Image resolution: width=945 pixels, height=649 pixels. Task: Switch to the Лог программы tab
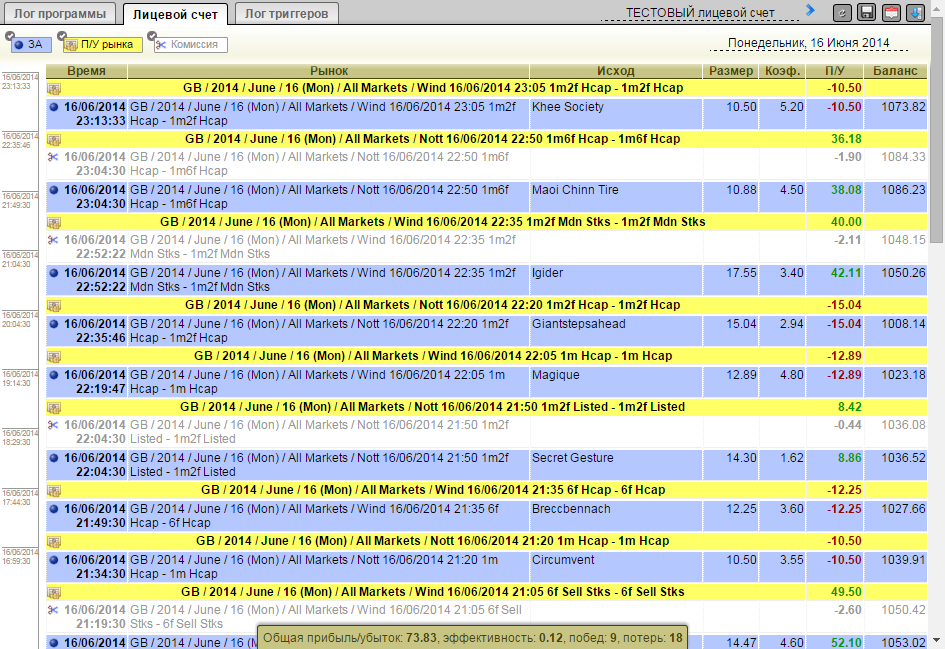pos(60,13)
